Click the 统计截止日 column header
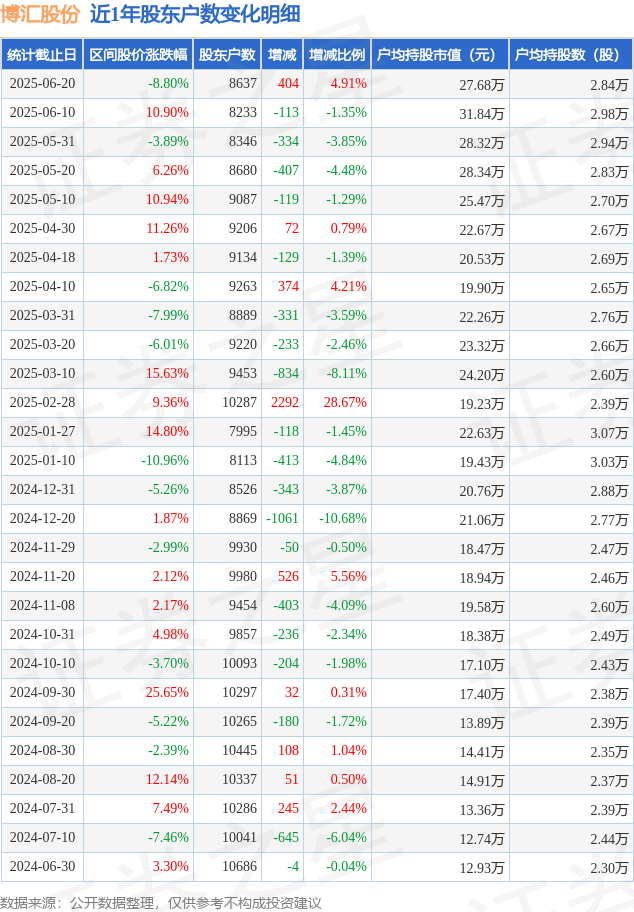Screen dimensions: 634x912 coord(42,55)
